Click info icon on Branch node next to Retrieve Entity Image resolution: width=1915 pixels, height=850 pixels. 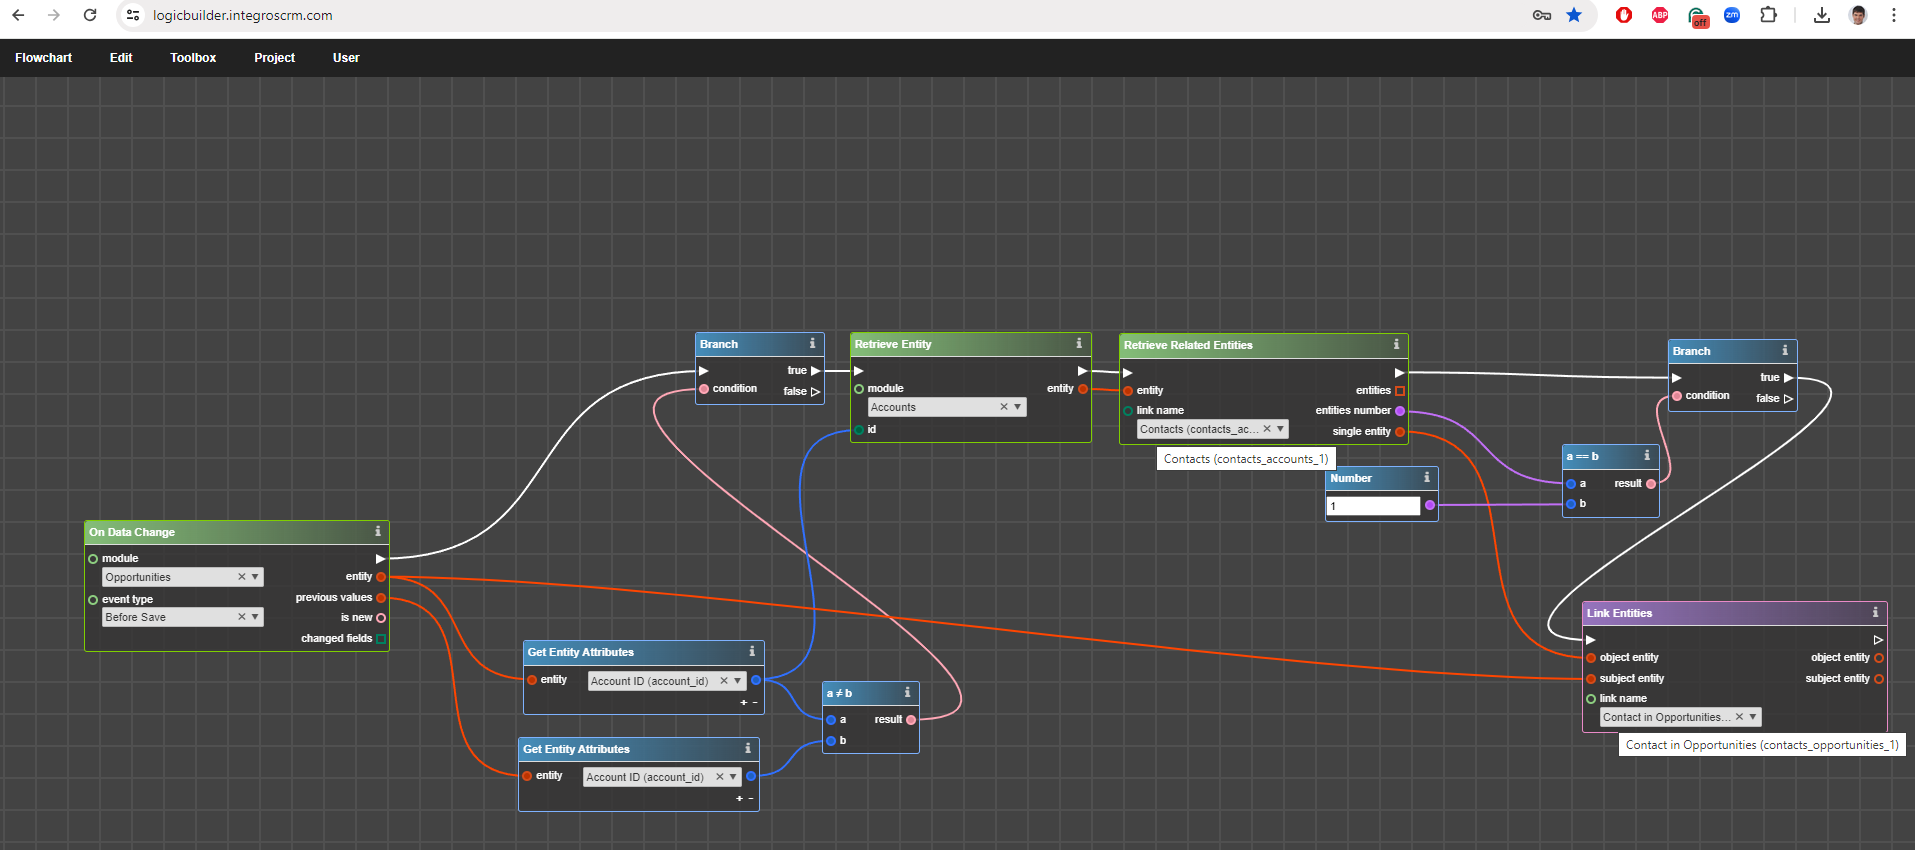tap(812, 343)
